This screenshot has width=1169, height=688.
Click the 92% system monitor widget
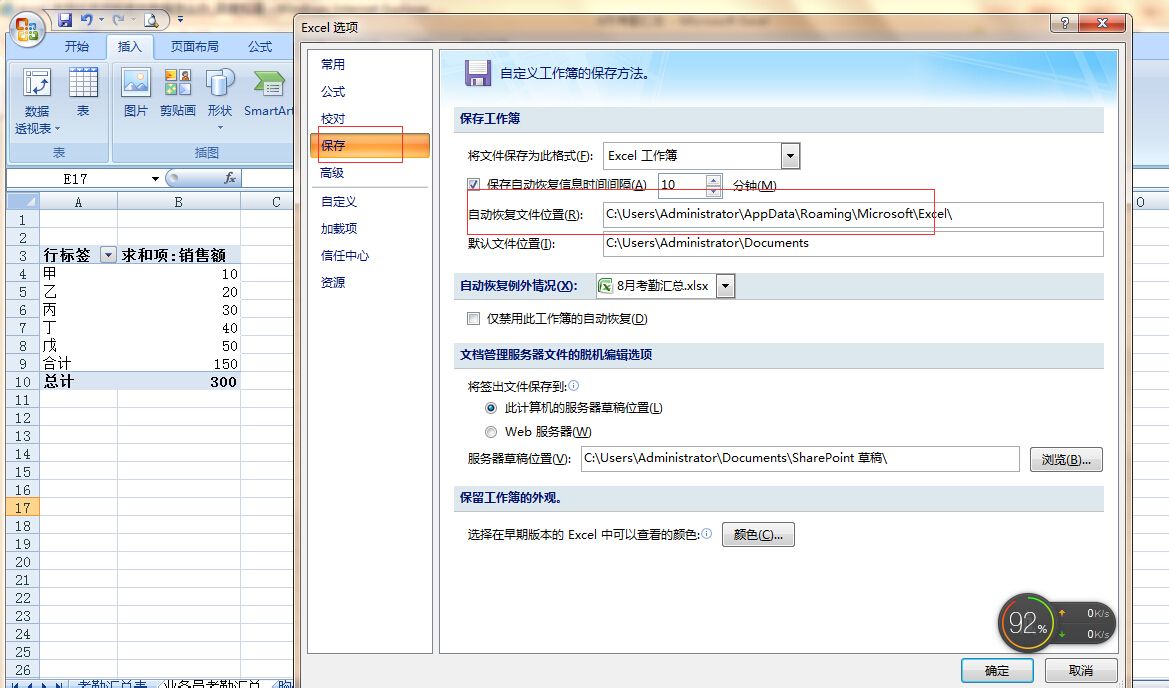tap(1056, 623)
